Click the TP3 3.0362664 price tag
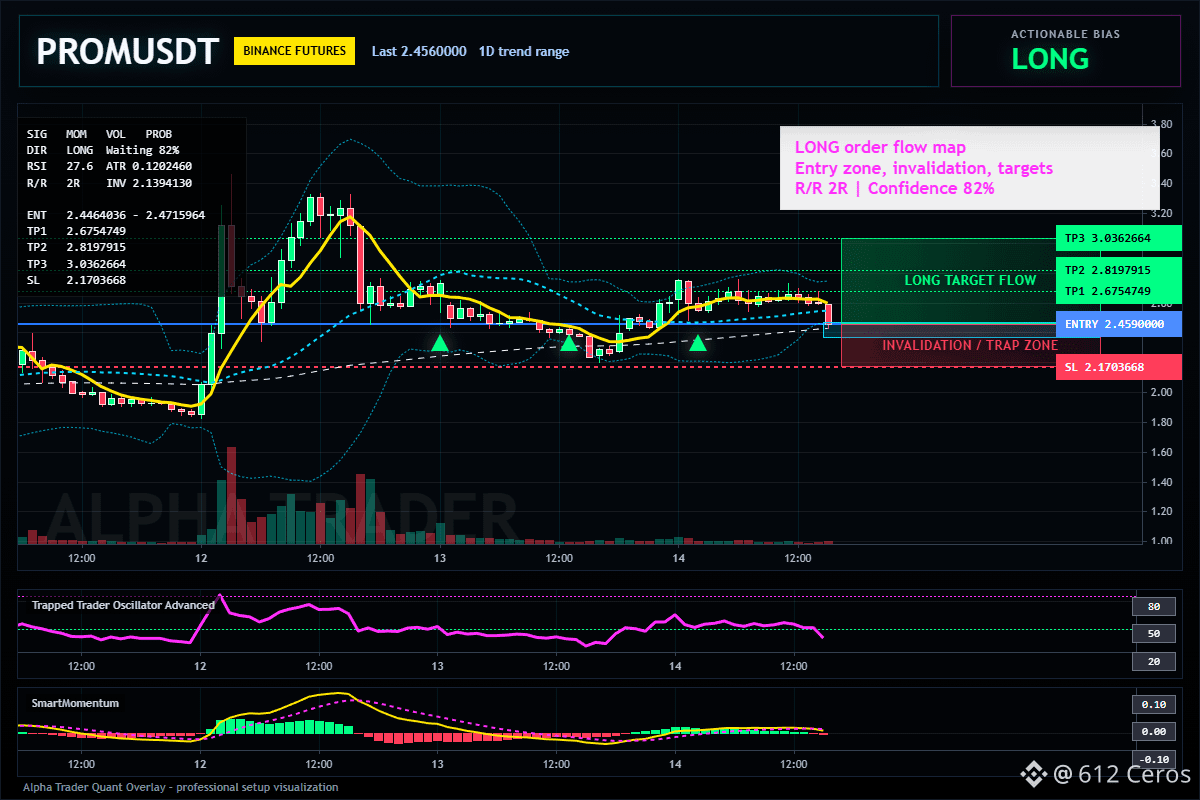The image size is (1200, 800). click(x=1119, y=239)
